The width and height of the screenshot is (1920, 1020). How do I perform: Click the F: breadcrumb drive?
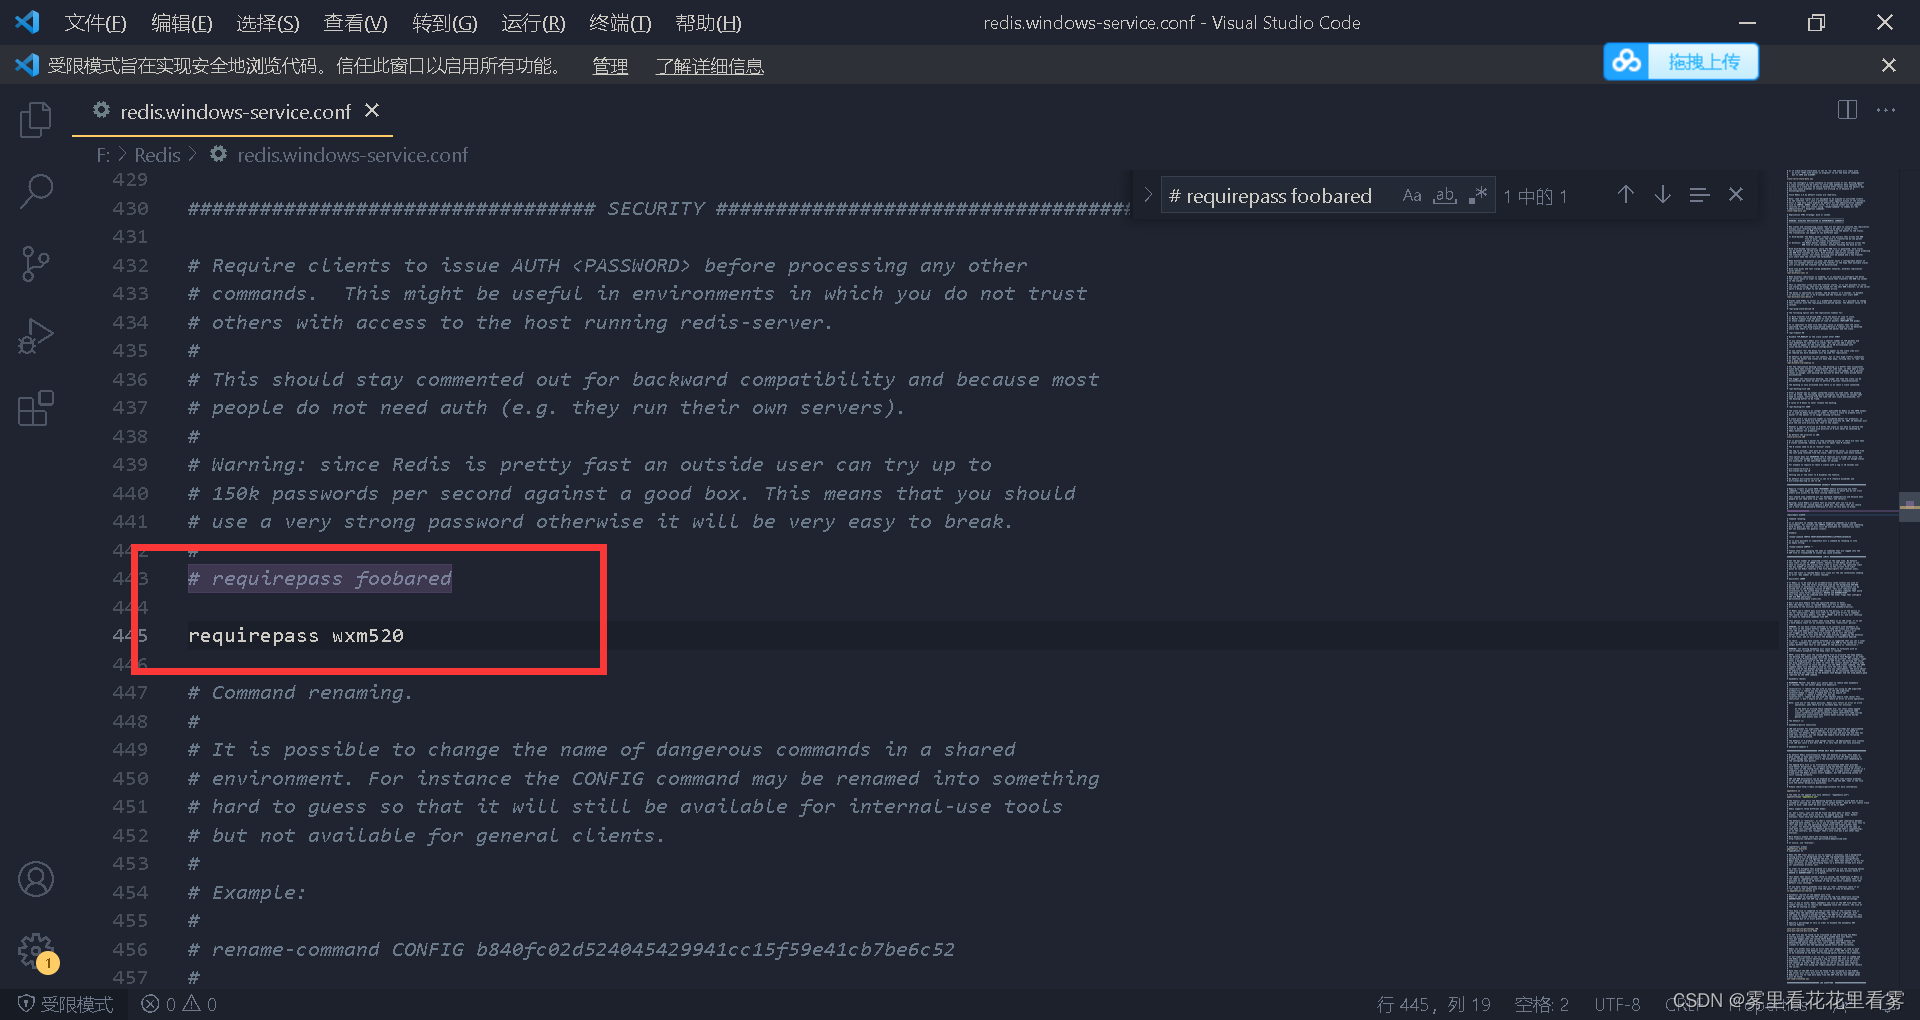point(103,155)
